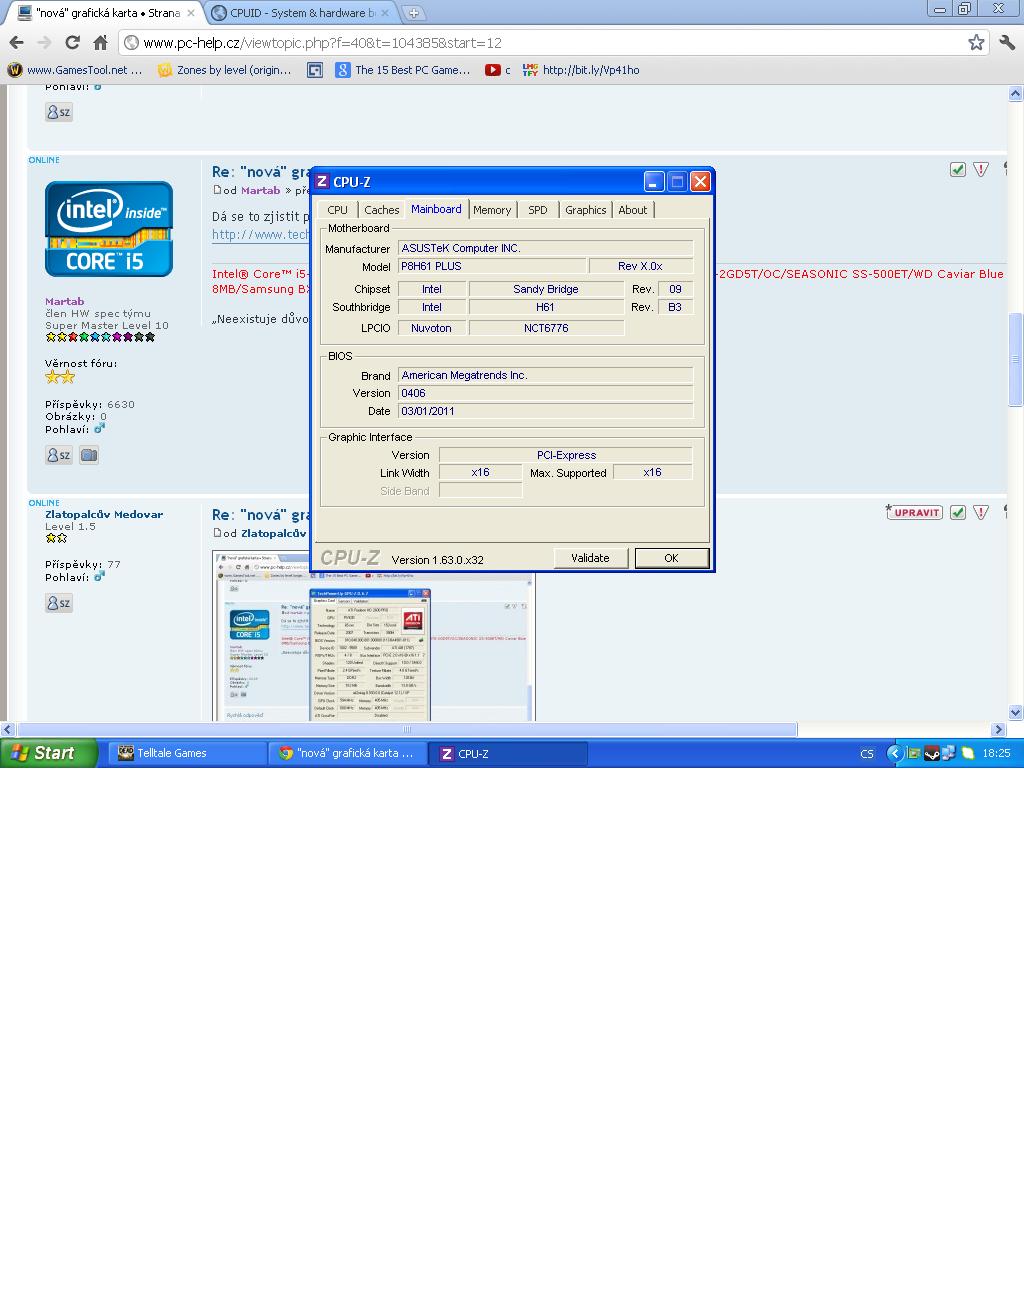Click the PCI-Express version field
This screenshot has width=1024, height=1296.
566,455
